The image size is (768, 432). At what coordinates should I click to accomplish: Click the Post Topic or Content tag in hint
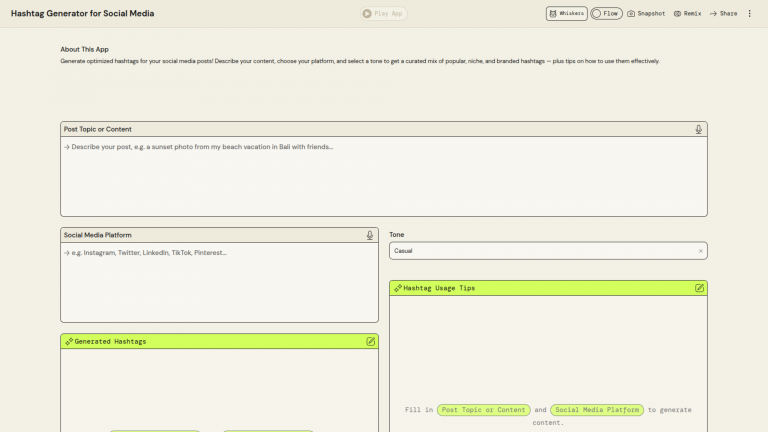pyautogui.click(x=483, y=410)
